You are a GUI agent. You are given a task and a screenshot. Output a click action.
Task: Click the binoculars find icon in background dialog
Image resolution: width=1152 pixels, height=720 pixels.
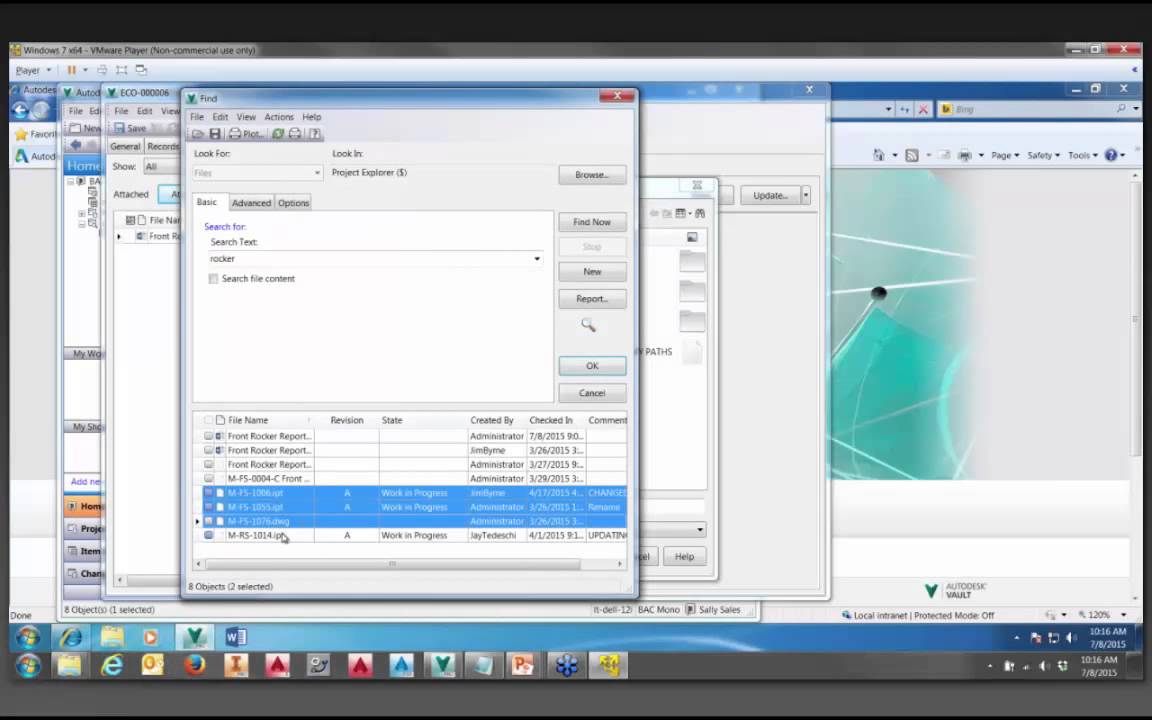(x=700, y=213)
